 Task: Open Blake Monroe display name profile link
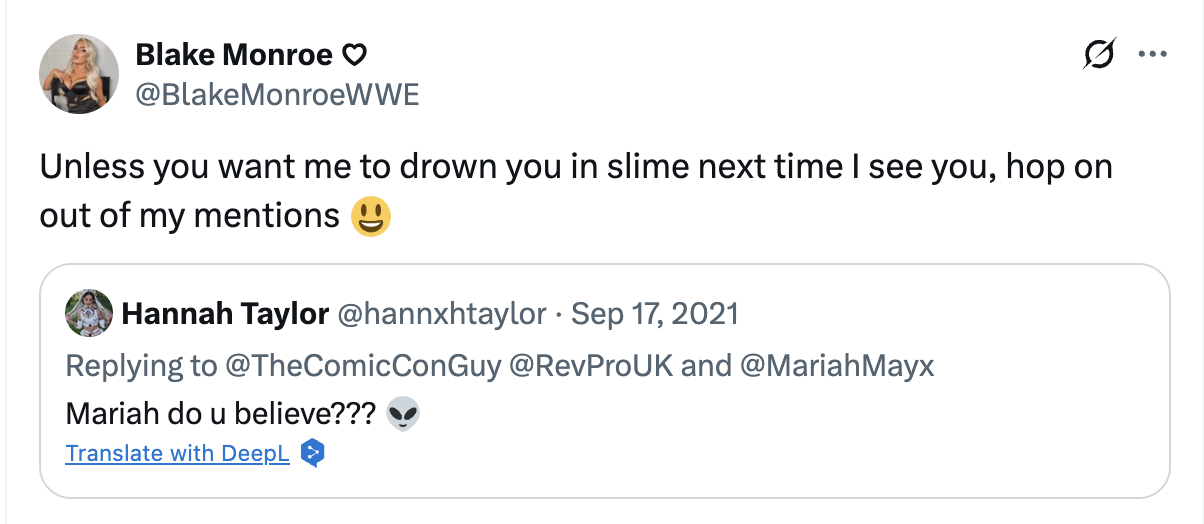pos(233,55)
